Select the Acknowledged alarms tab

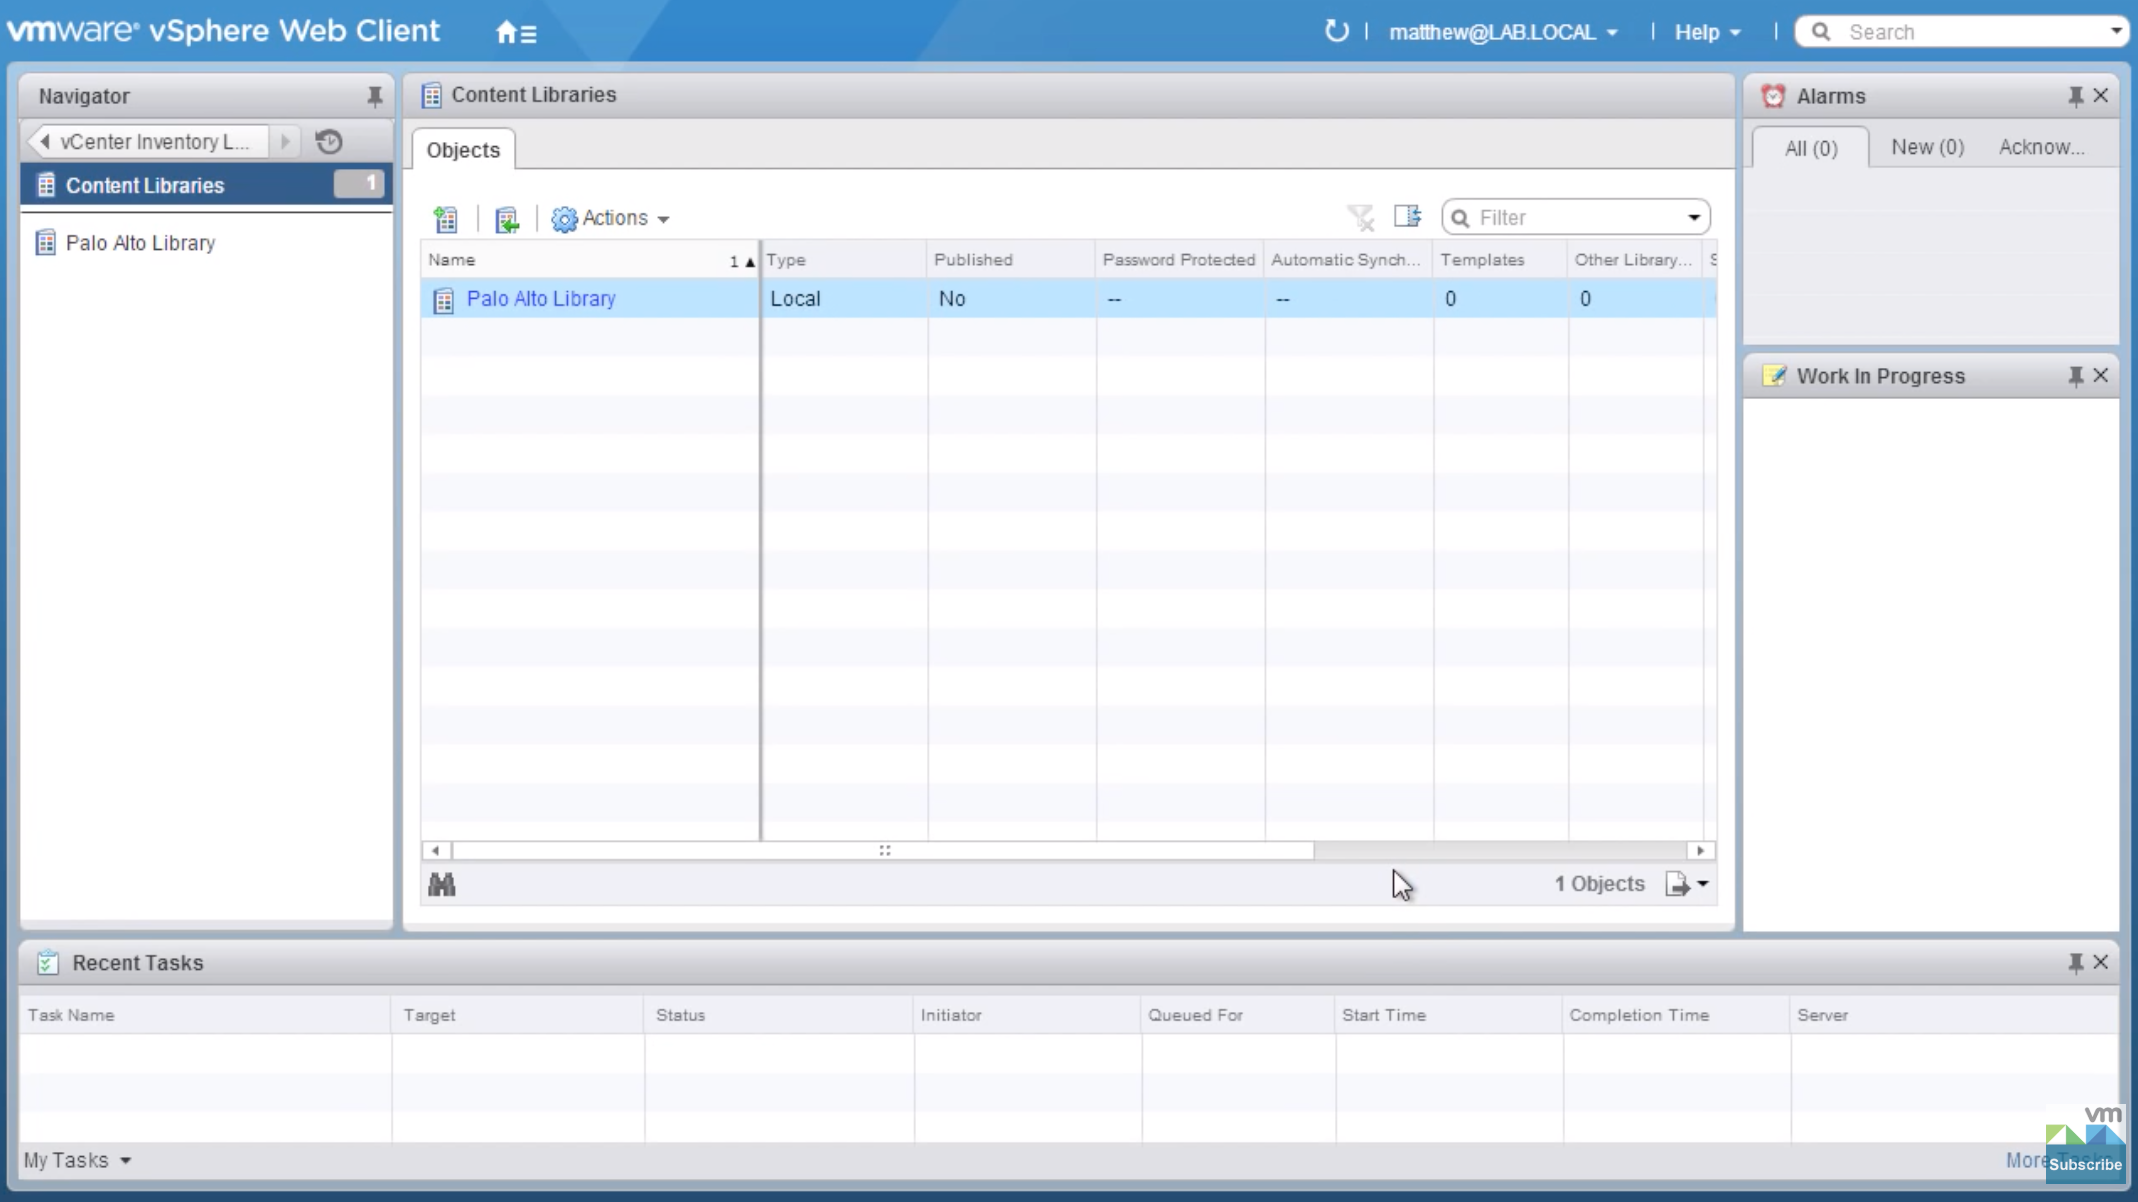pos(2041,147)
